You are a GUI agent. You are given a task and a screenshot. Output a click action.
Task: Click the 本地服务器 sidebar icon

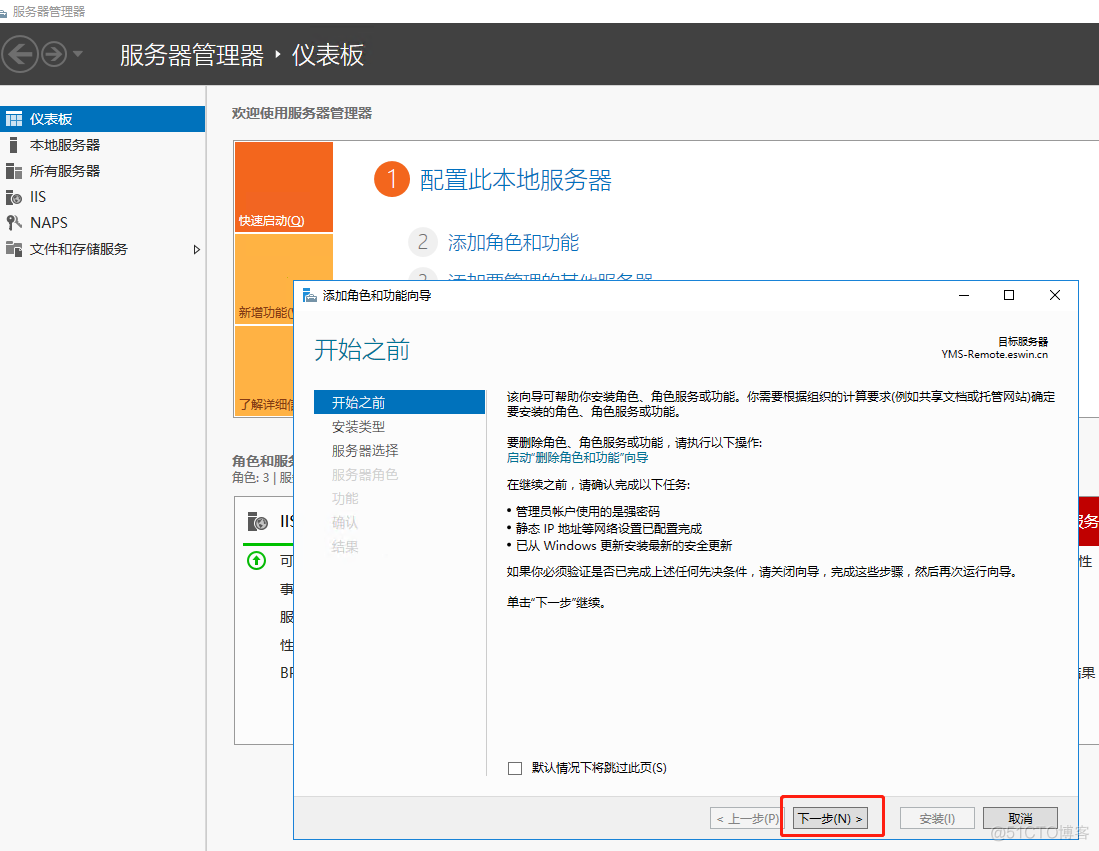[x=13, y=145]
